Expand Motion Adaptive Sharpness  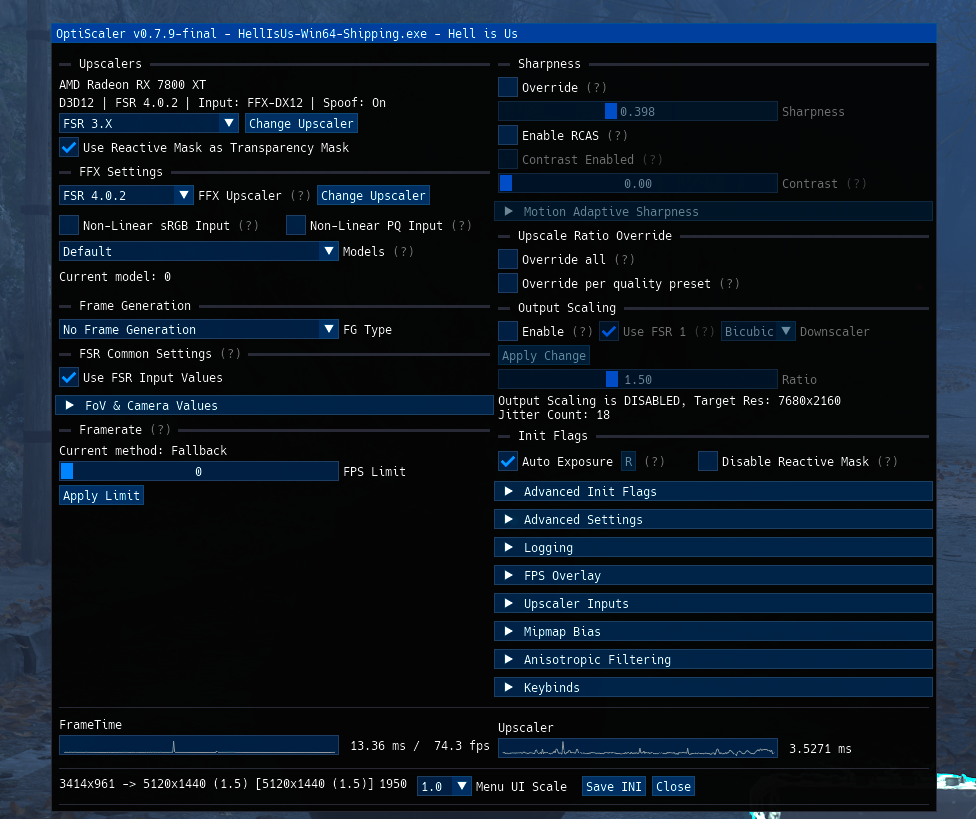click(x=713, y=211)
